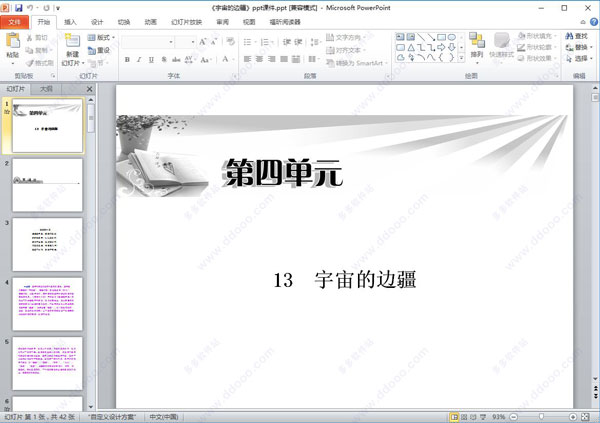Select the straight line shape in gallery
Viewport: 600px width, 423px height.
pyautogui.click(x=421, y=37)
